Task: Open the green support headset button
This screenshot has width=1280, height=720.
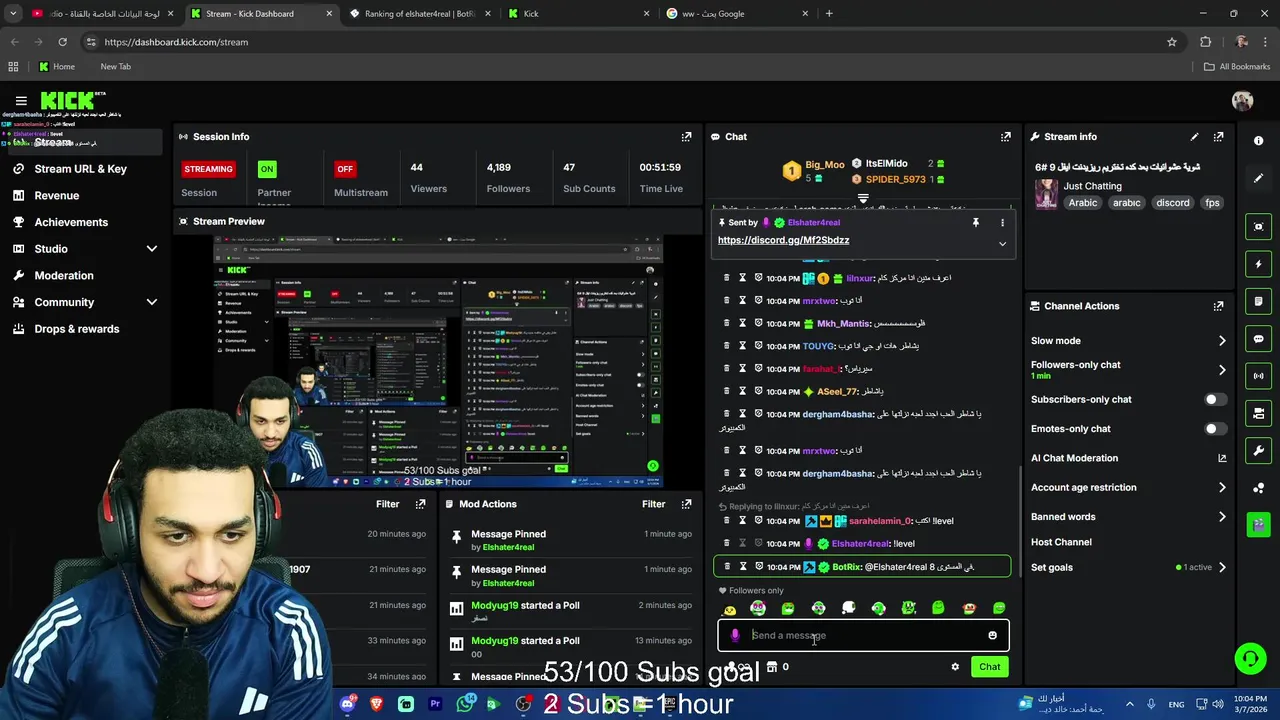Action: pos(1250,658)
